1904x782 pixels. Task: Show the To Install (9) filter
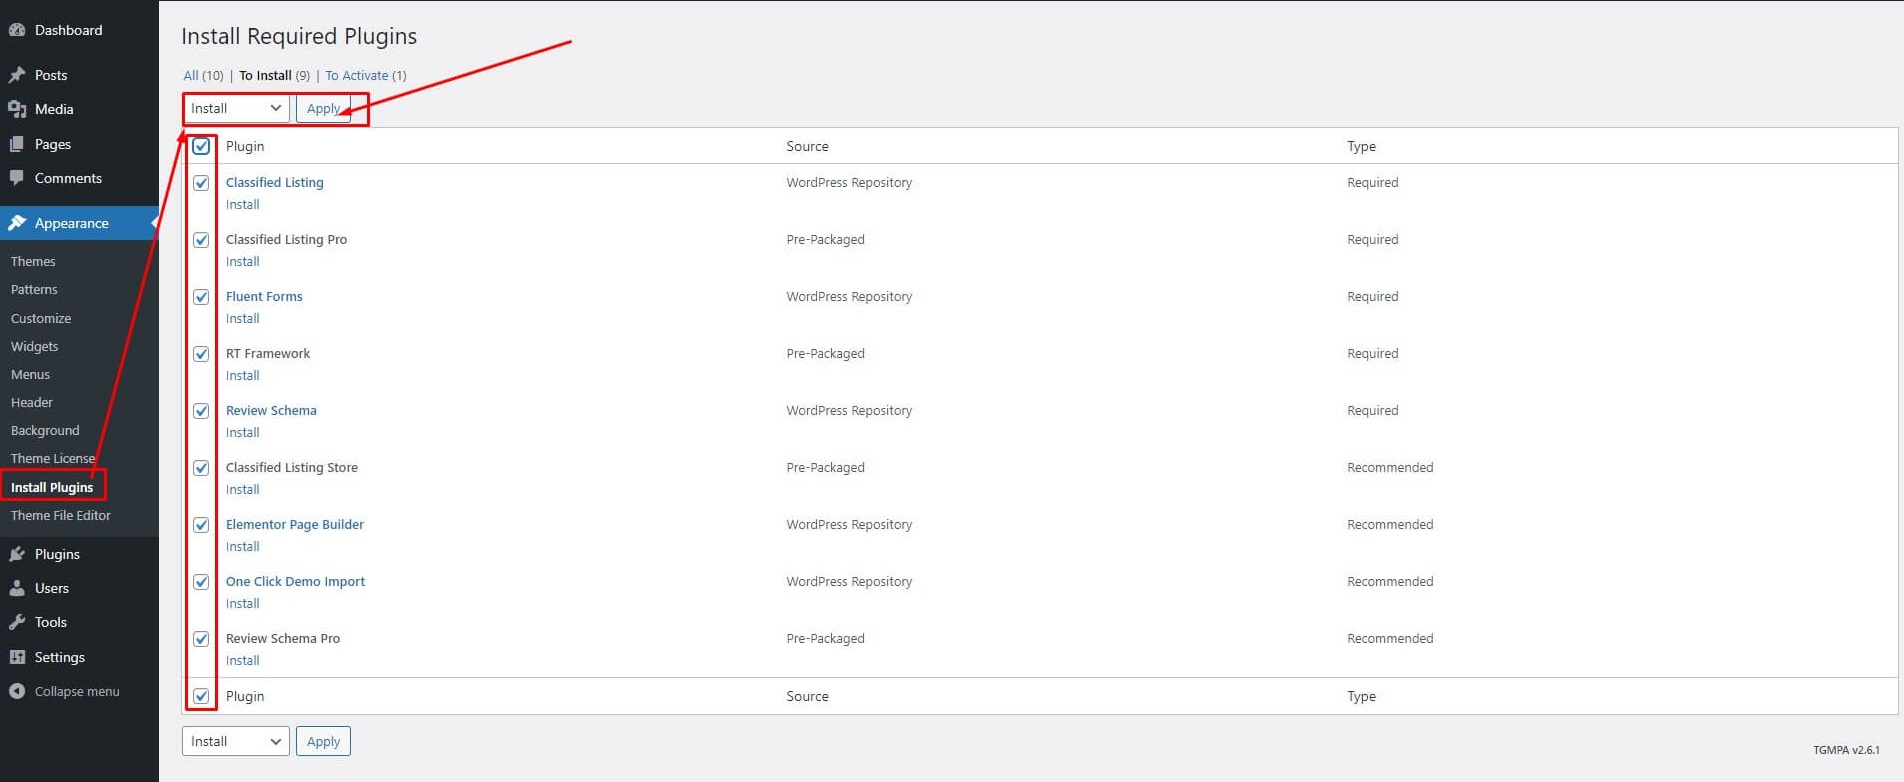click(x=274, y=75)
